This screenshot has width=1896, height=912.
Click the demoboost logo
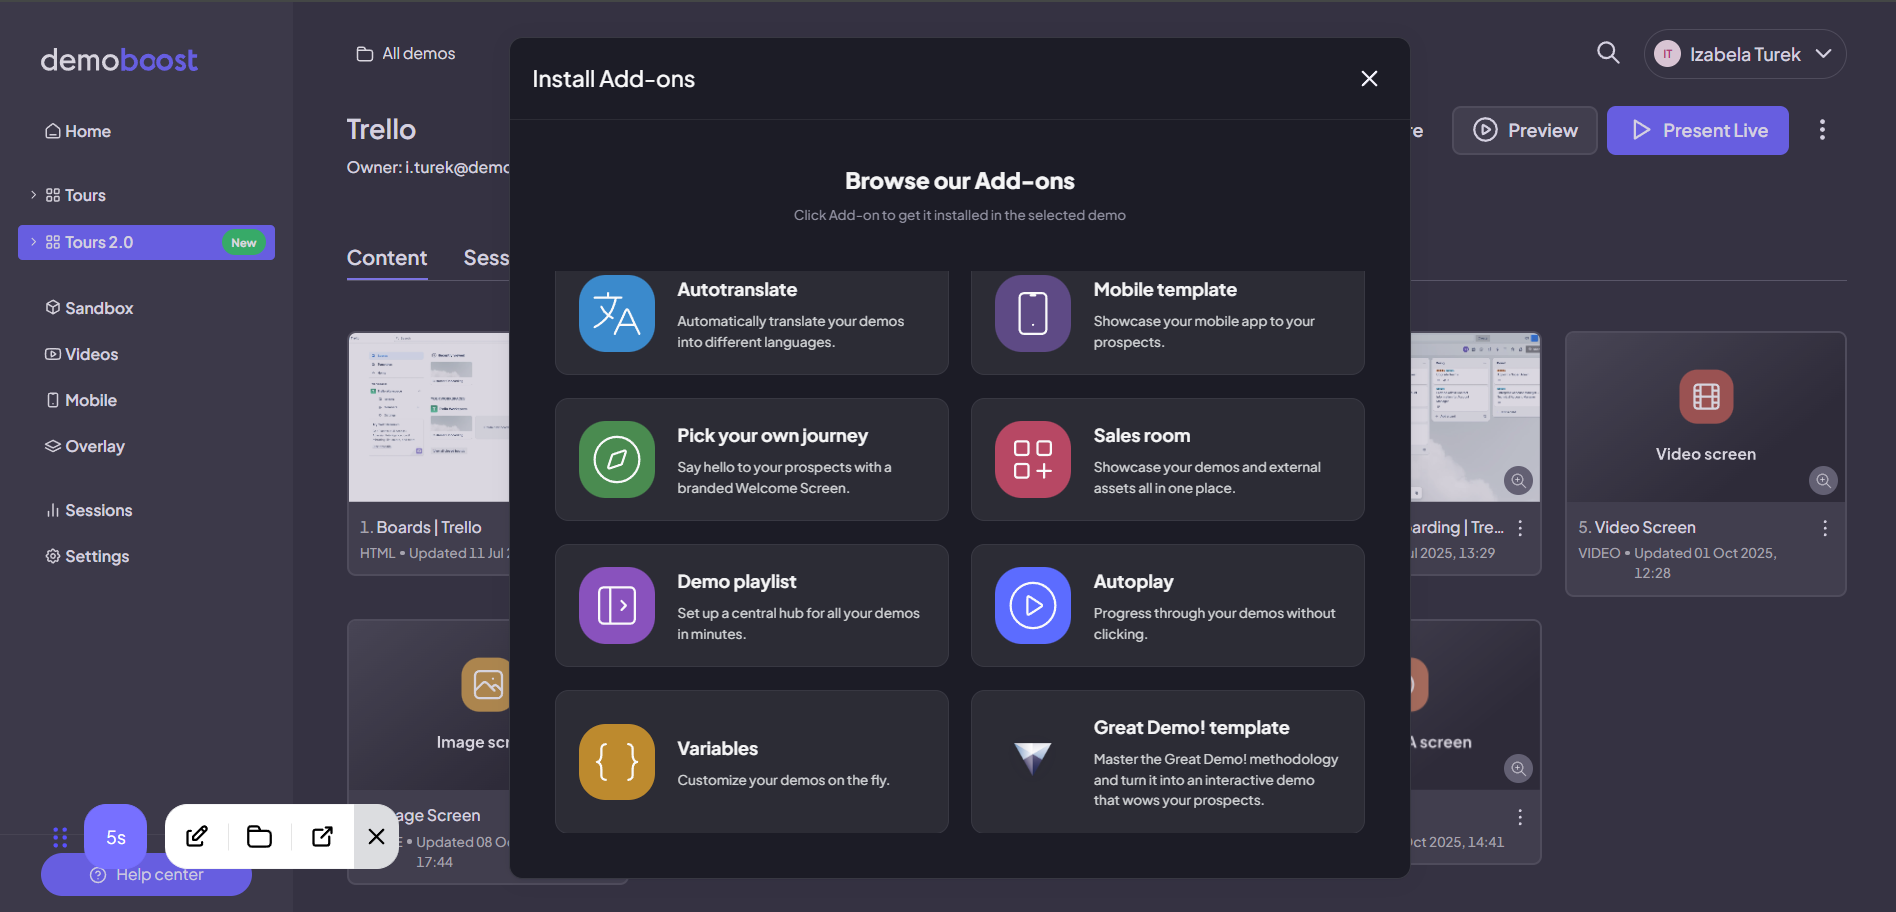pos(119,60)
